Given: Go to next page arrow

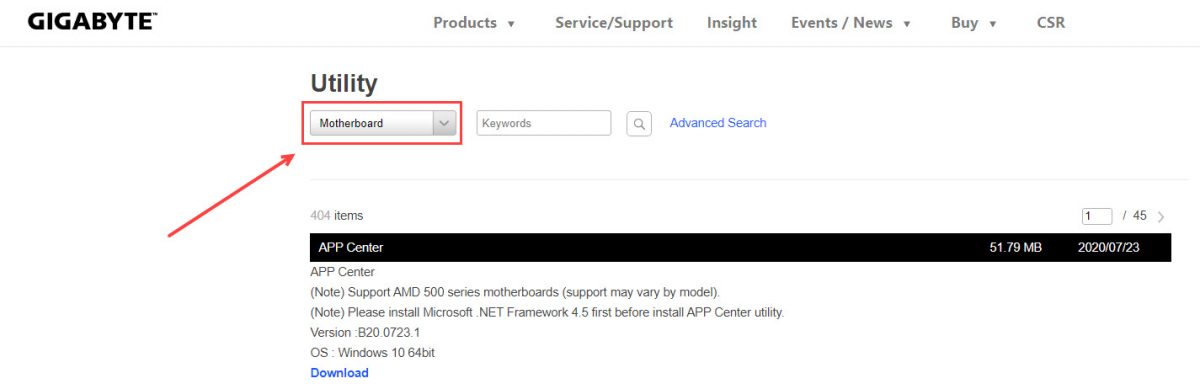Looking at the screenshot, I should pos(1161,216).
